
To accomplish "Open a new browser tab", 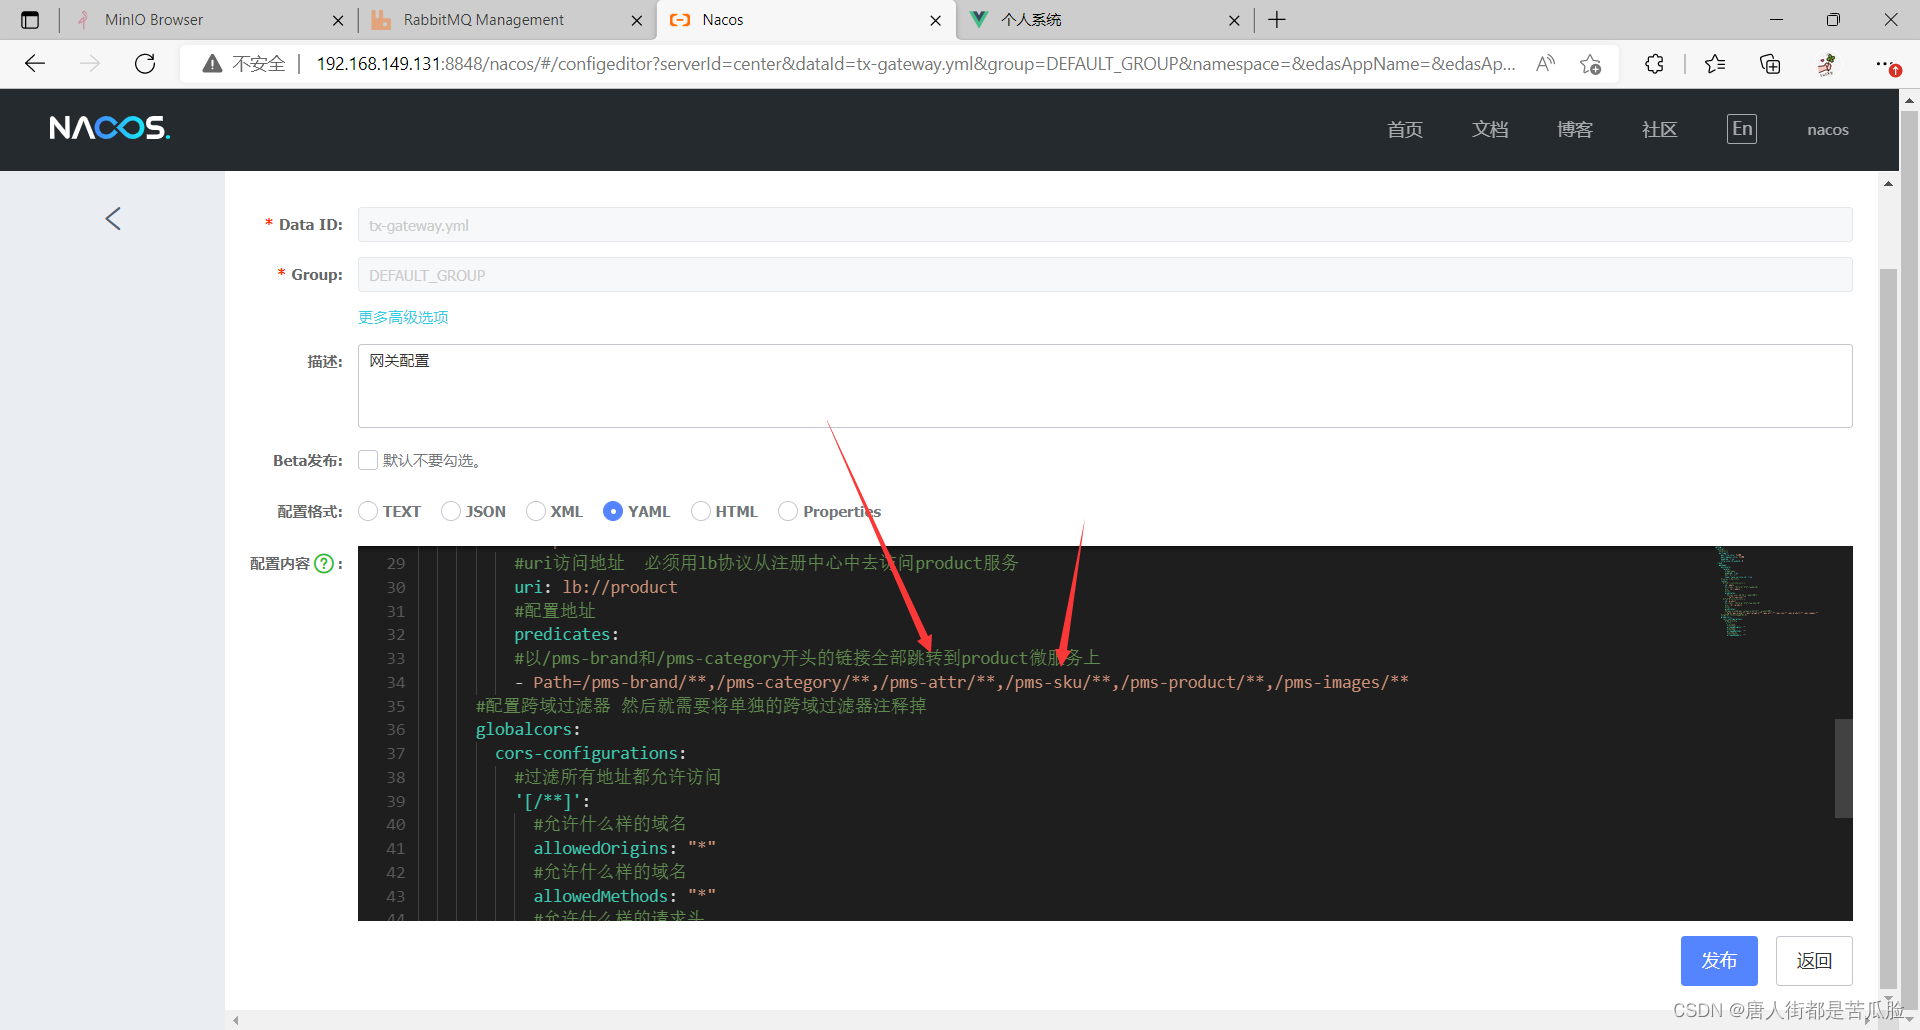I will tap(1277, 20).
